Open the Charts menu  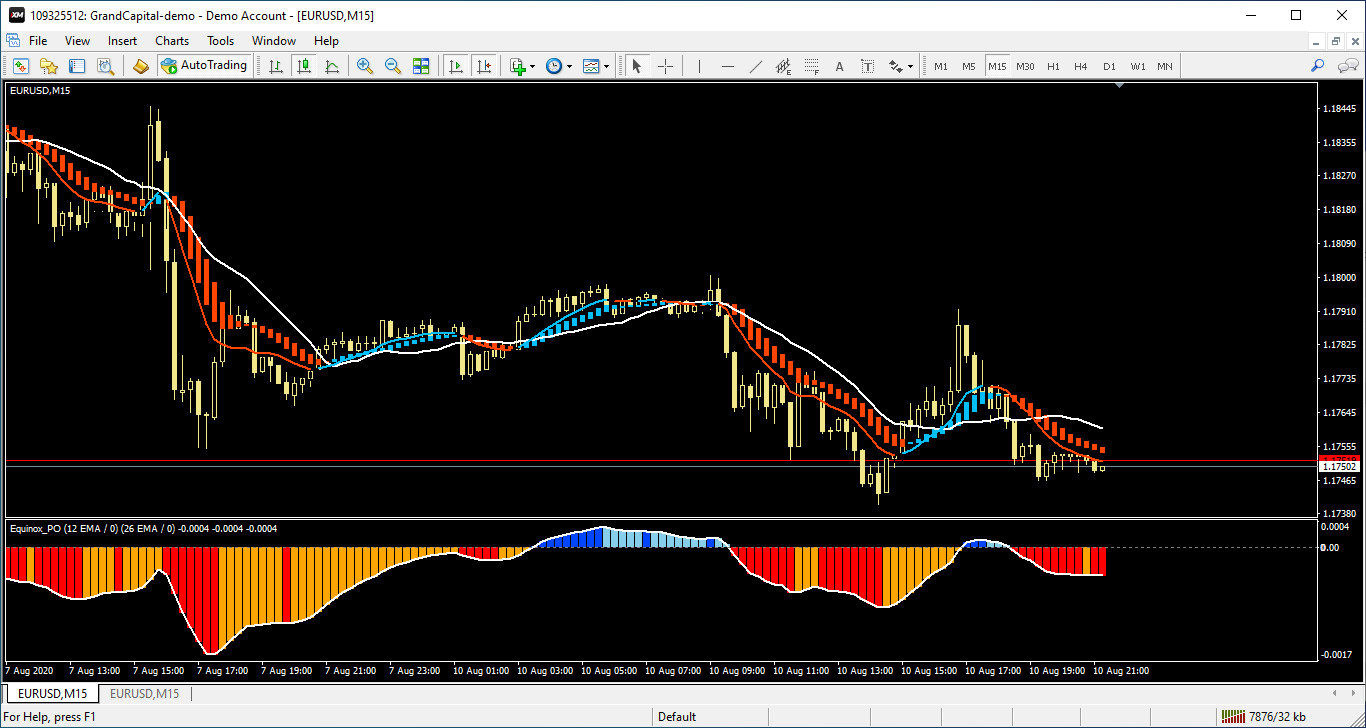point(172,41)
